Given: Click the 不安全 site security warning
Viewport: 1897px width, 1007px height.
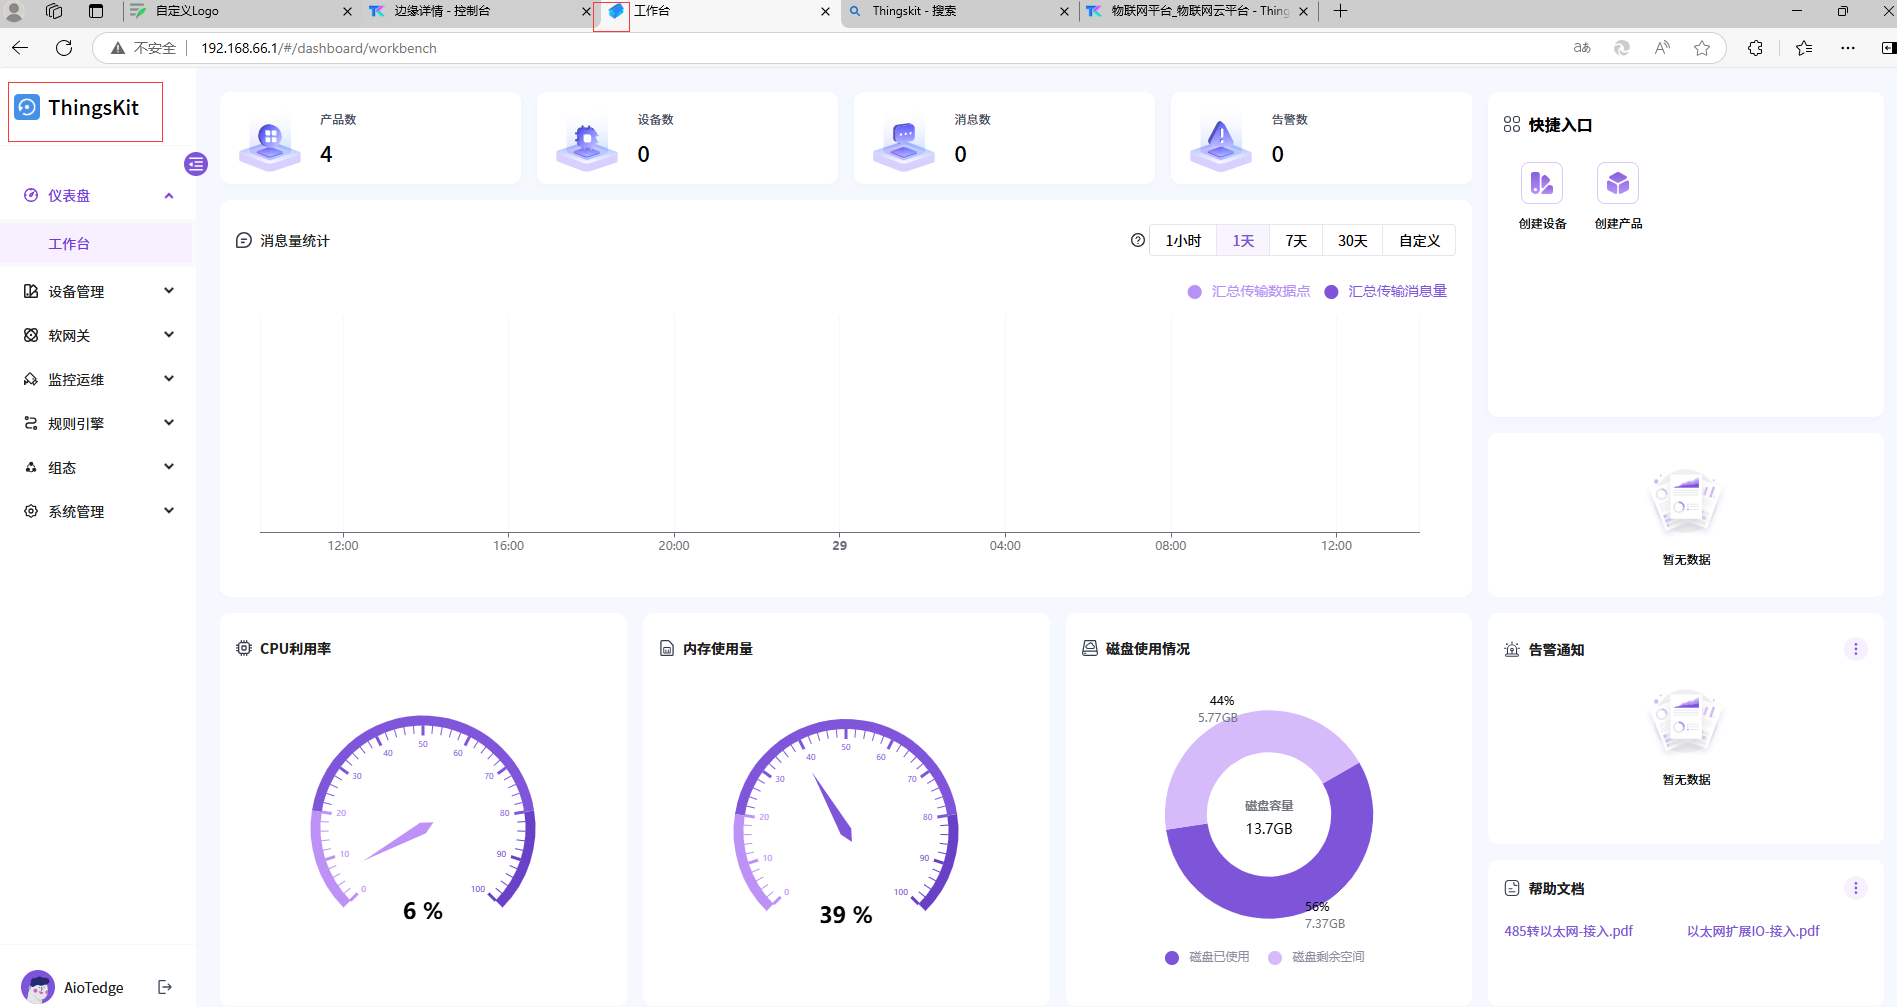Looking at the screenshot, I should click(144, 48).
